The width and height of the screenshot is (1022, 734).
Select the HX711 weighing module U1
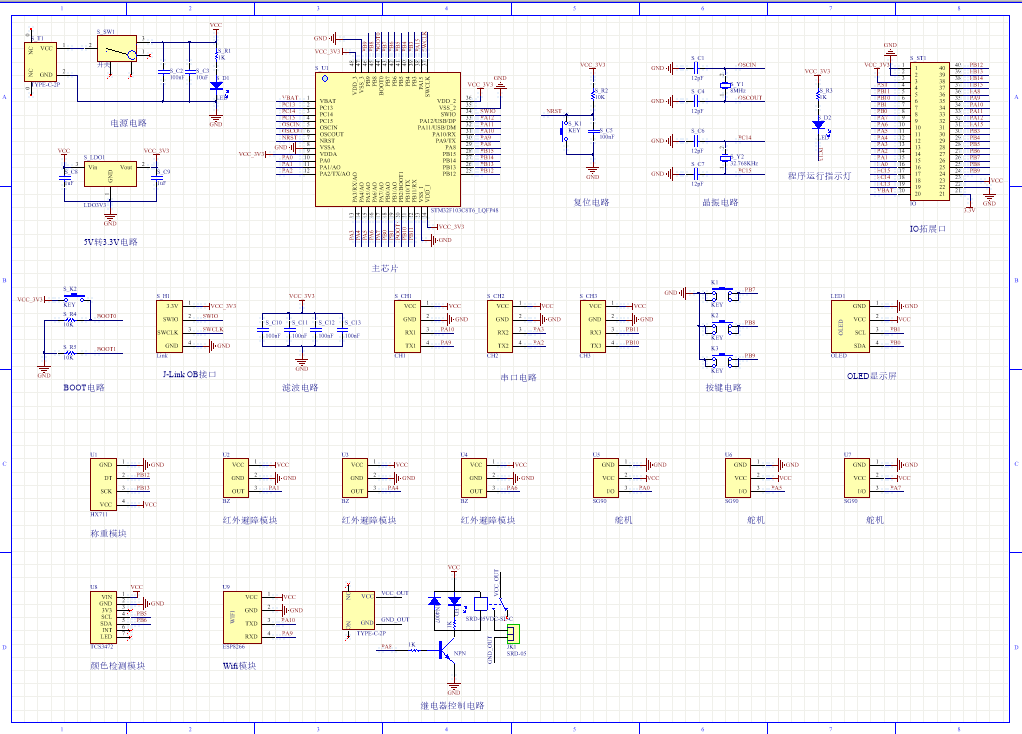point(104,484)
